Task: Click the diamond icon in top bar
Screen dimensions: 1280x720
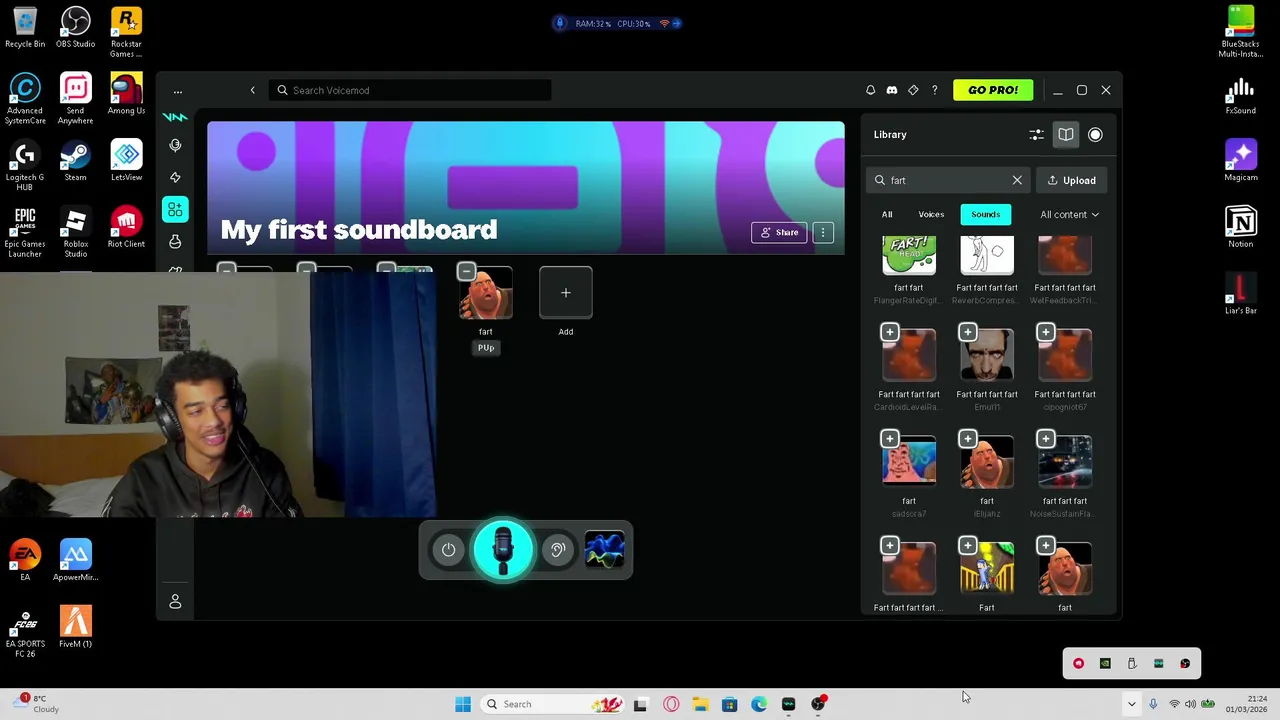Action: (x=913, y=90)
